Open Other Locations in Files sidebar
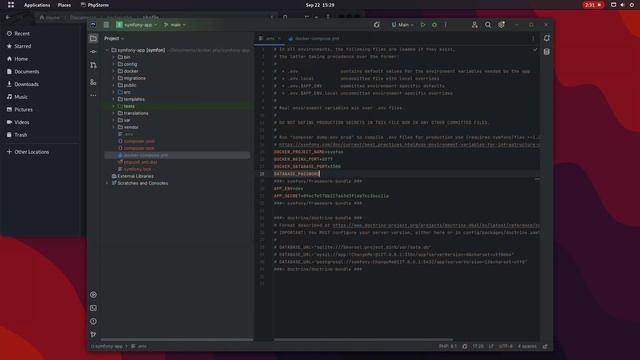Screen dimensions: 640x360 [x=31, y=152]
